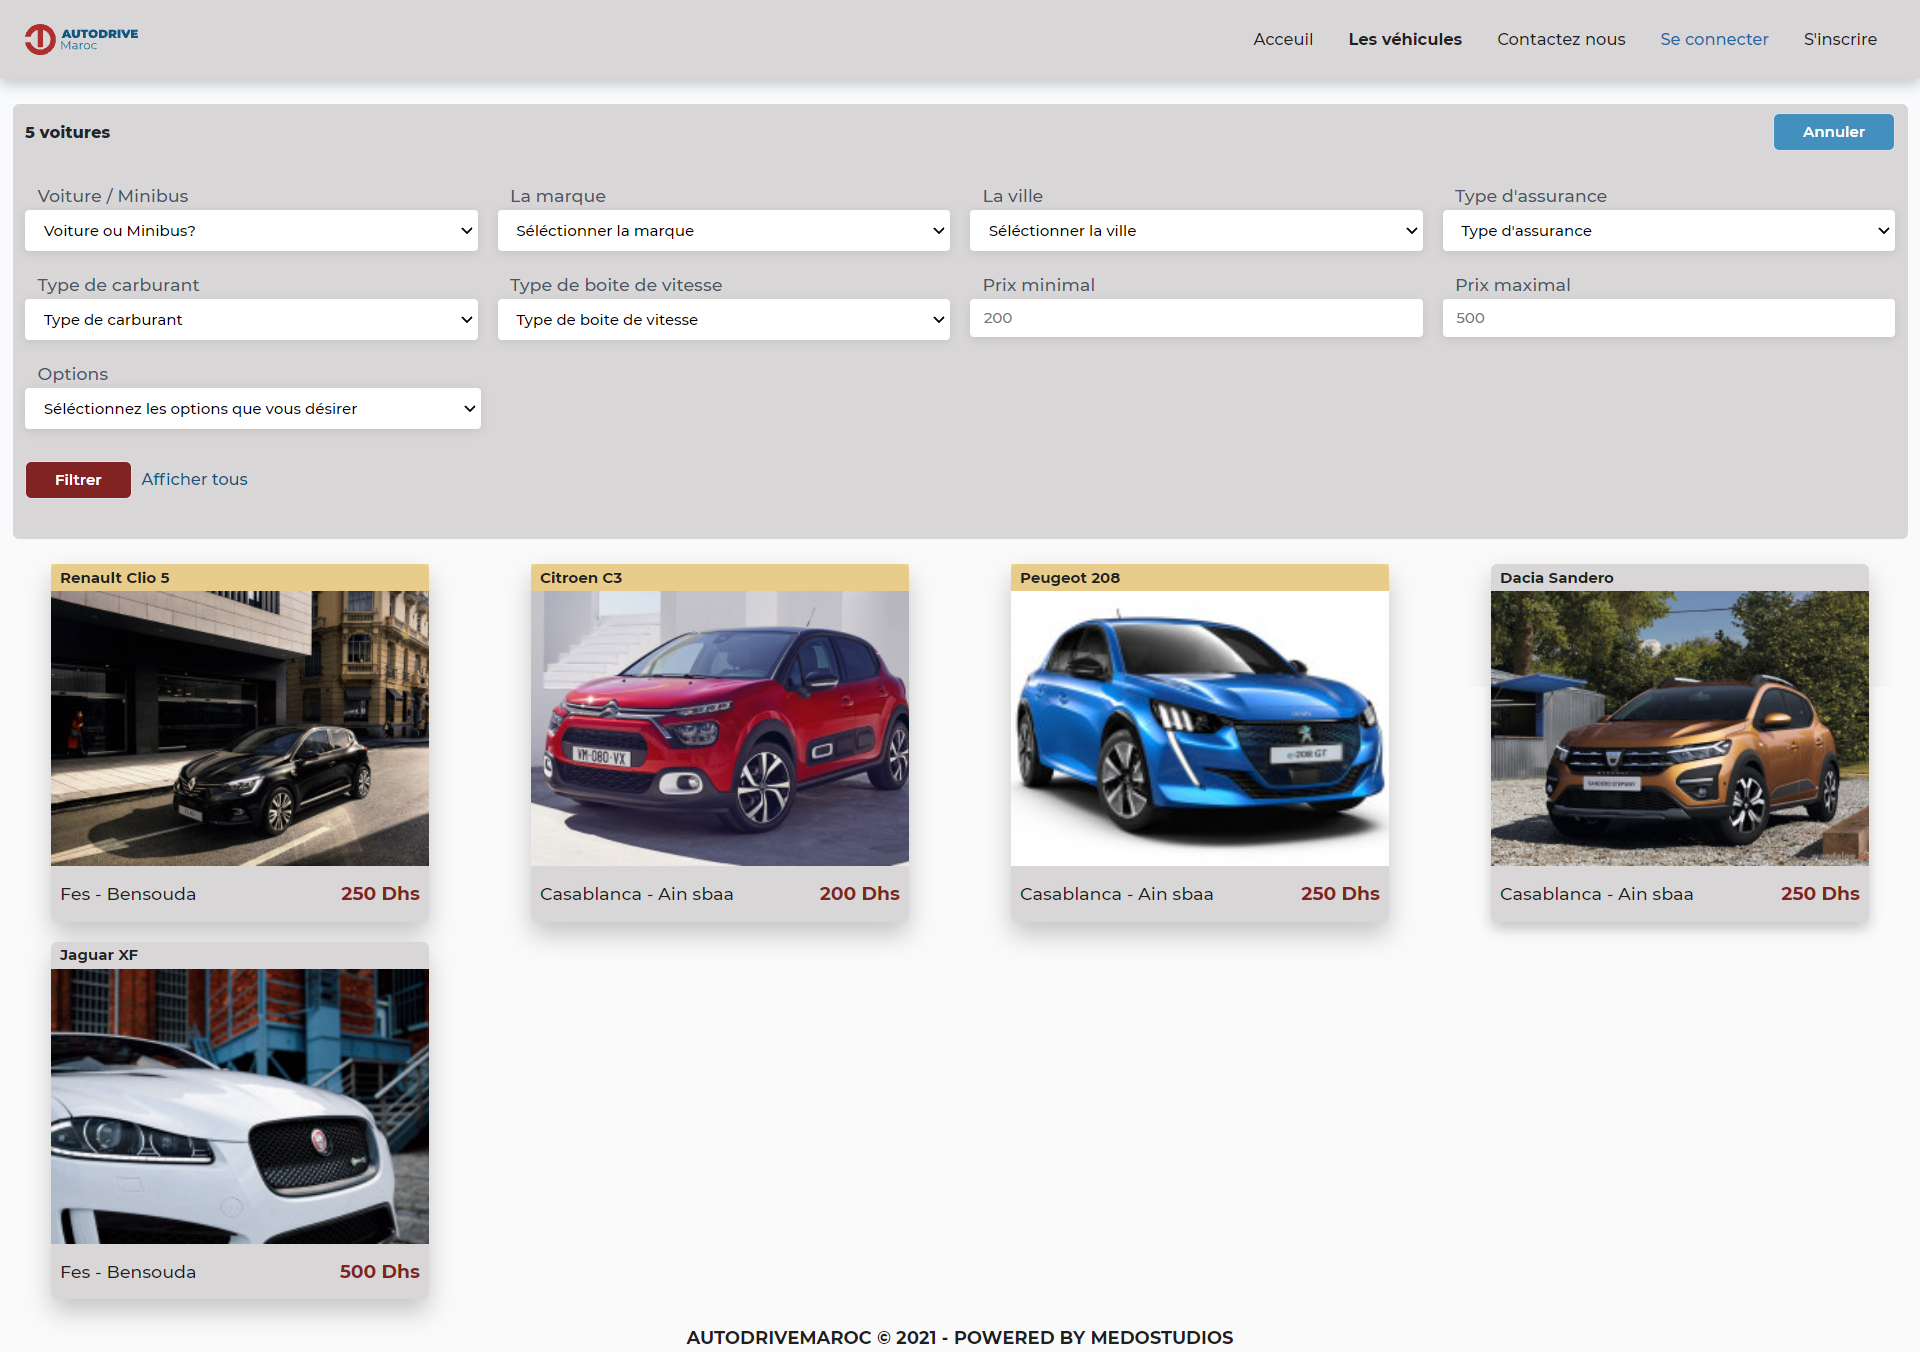Click the Filtrer button
This screenshot has width=1920, height=1352.
coord(78,480)
